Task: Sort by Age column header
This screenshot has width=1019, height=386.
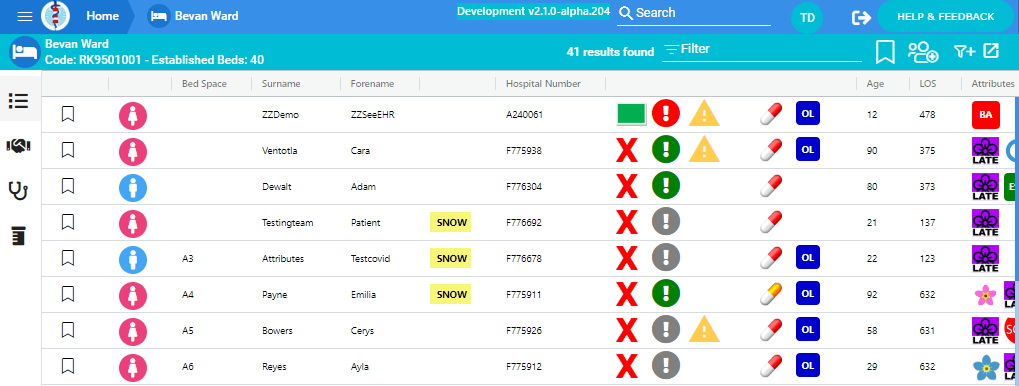Action: click(875, 84)
